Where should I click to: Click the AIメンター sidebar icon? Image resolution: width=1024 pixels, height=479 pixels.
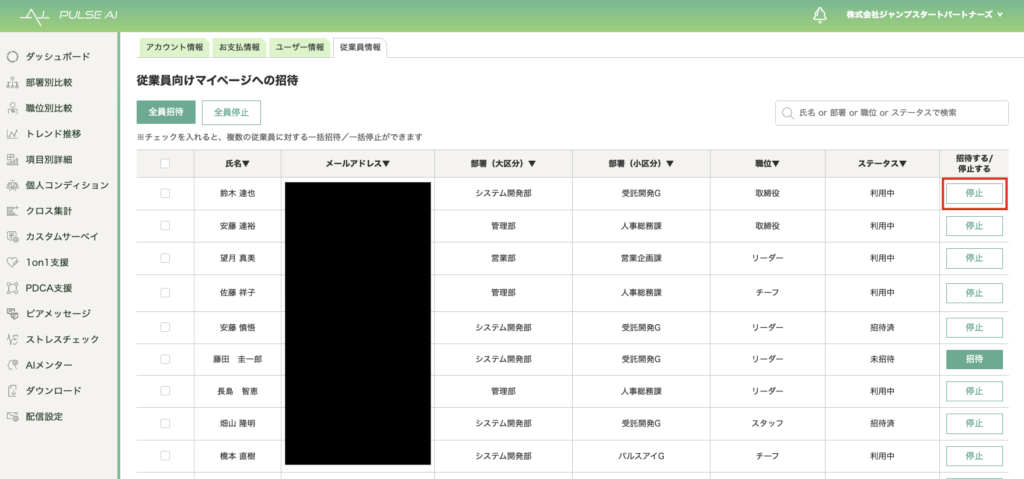12,365
